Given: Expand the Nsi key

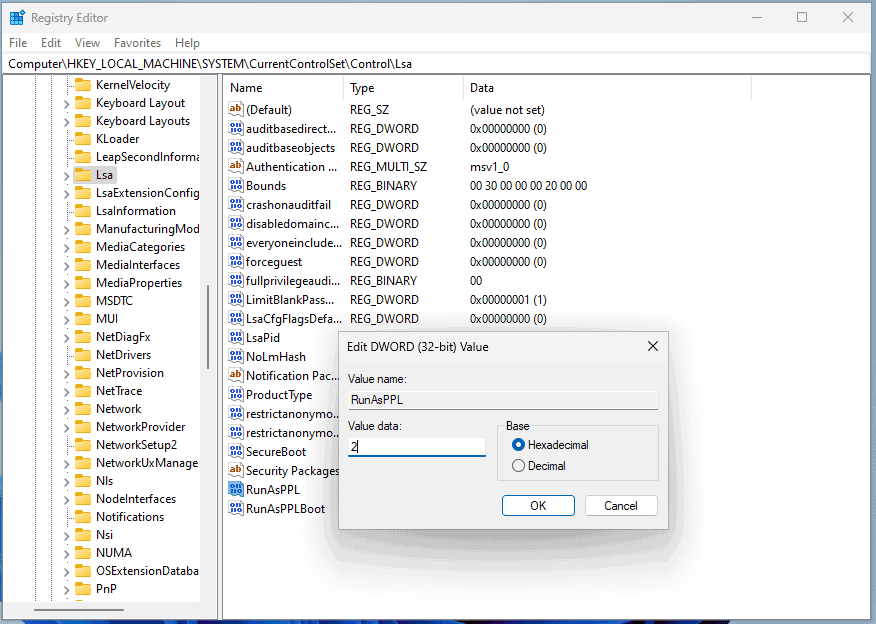Looking at the screenshot, I should point(66,536).
